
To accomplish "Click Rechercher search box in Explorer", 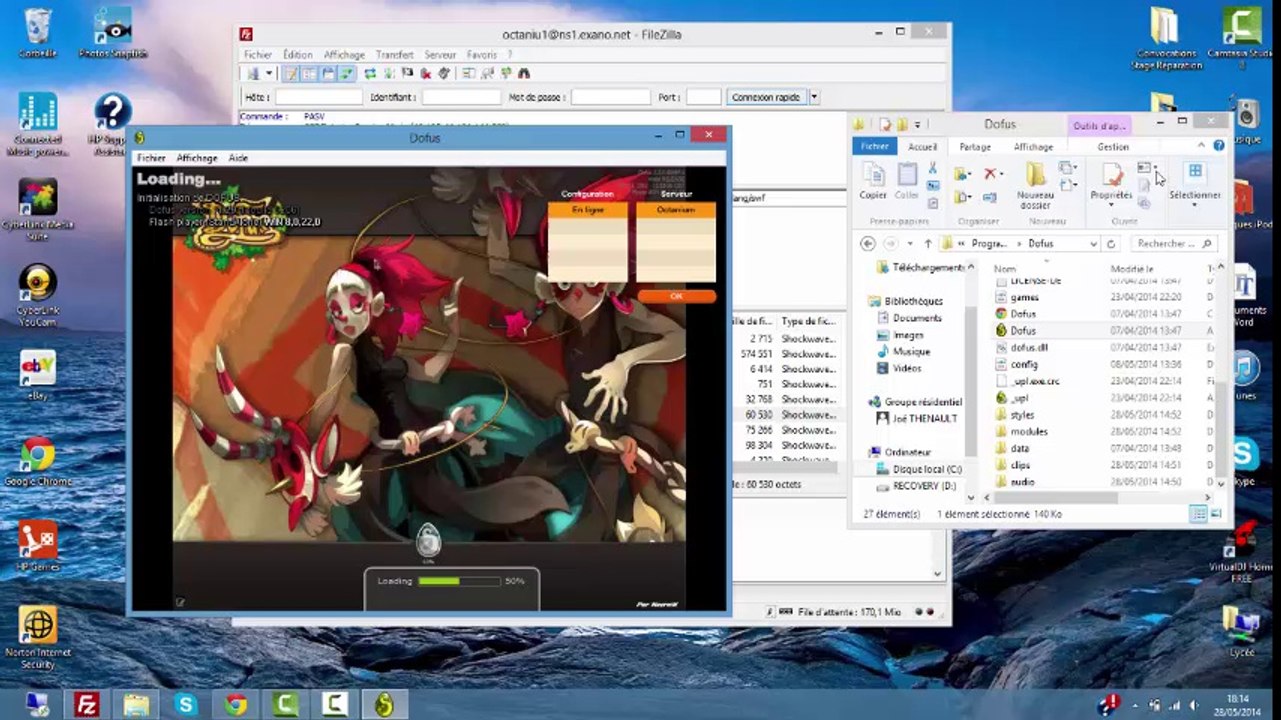I will coord(1173,243).
